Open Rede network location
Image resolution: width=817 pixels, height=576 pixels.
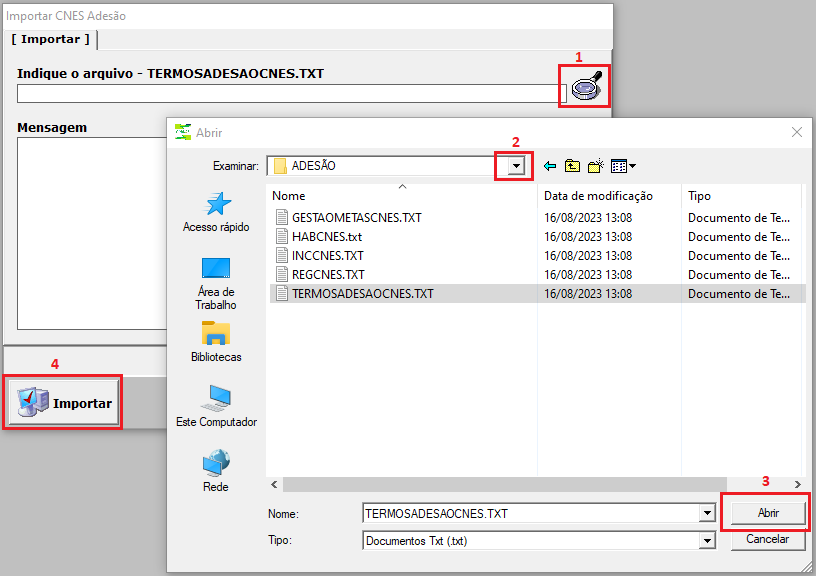point(216,471)
